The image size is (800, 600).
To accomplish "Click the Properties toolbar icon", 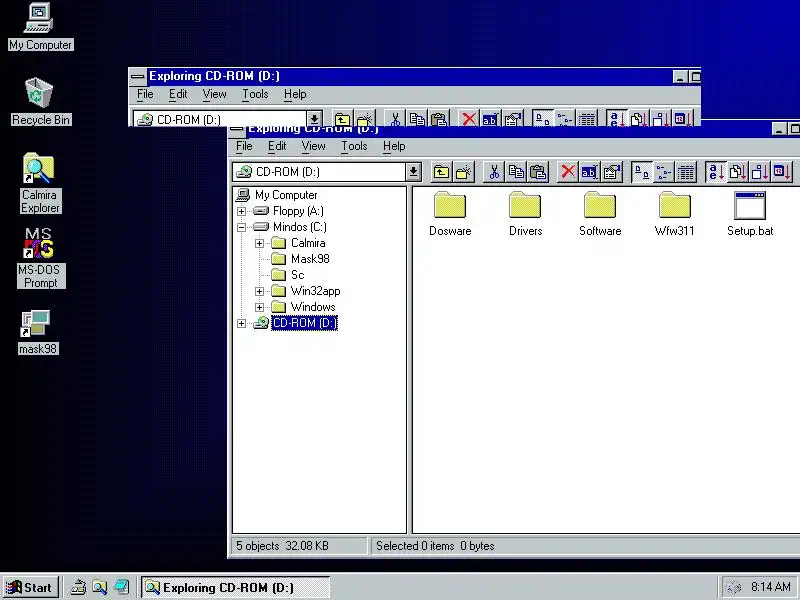I will (x=612, y=172).
